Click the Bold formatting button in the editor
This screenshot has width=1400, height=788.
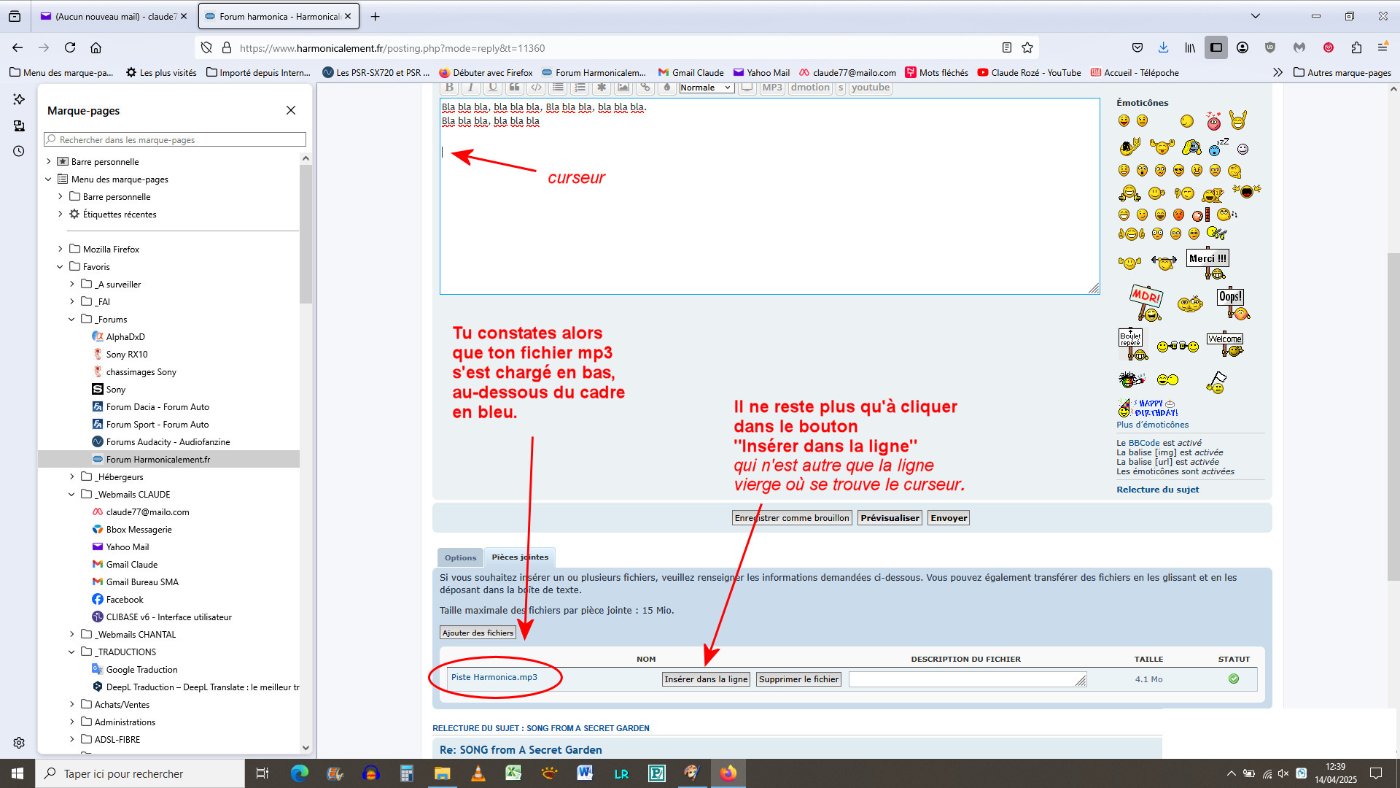point(449,87)
